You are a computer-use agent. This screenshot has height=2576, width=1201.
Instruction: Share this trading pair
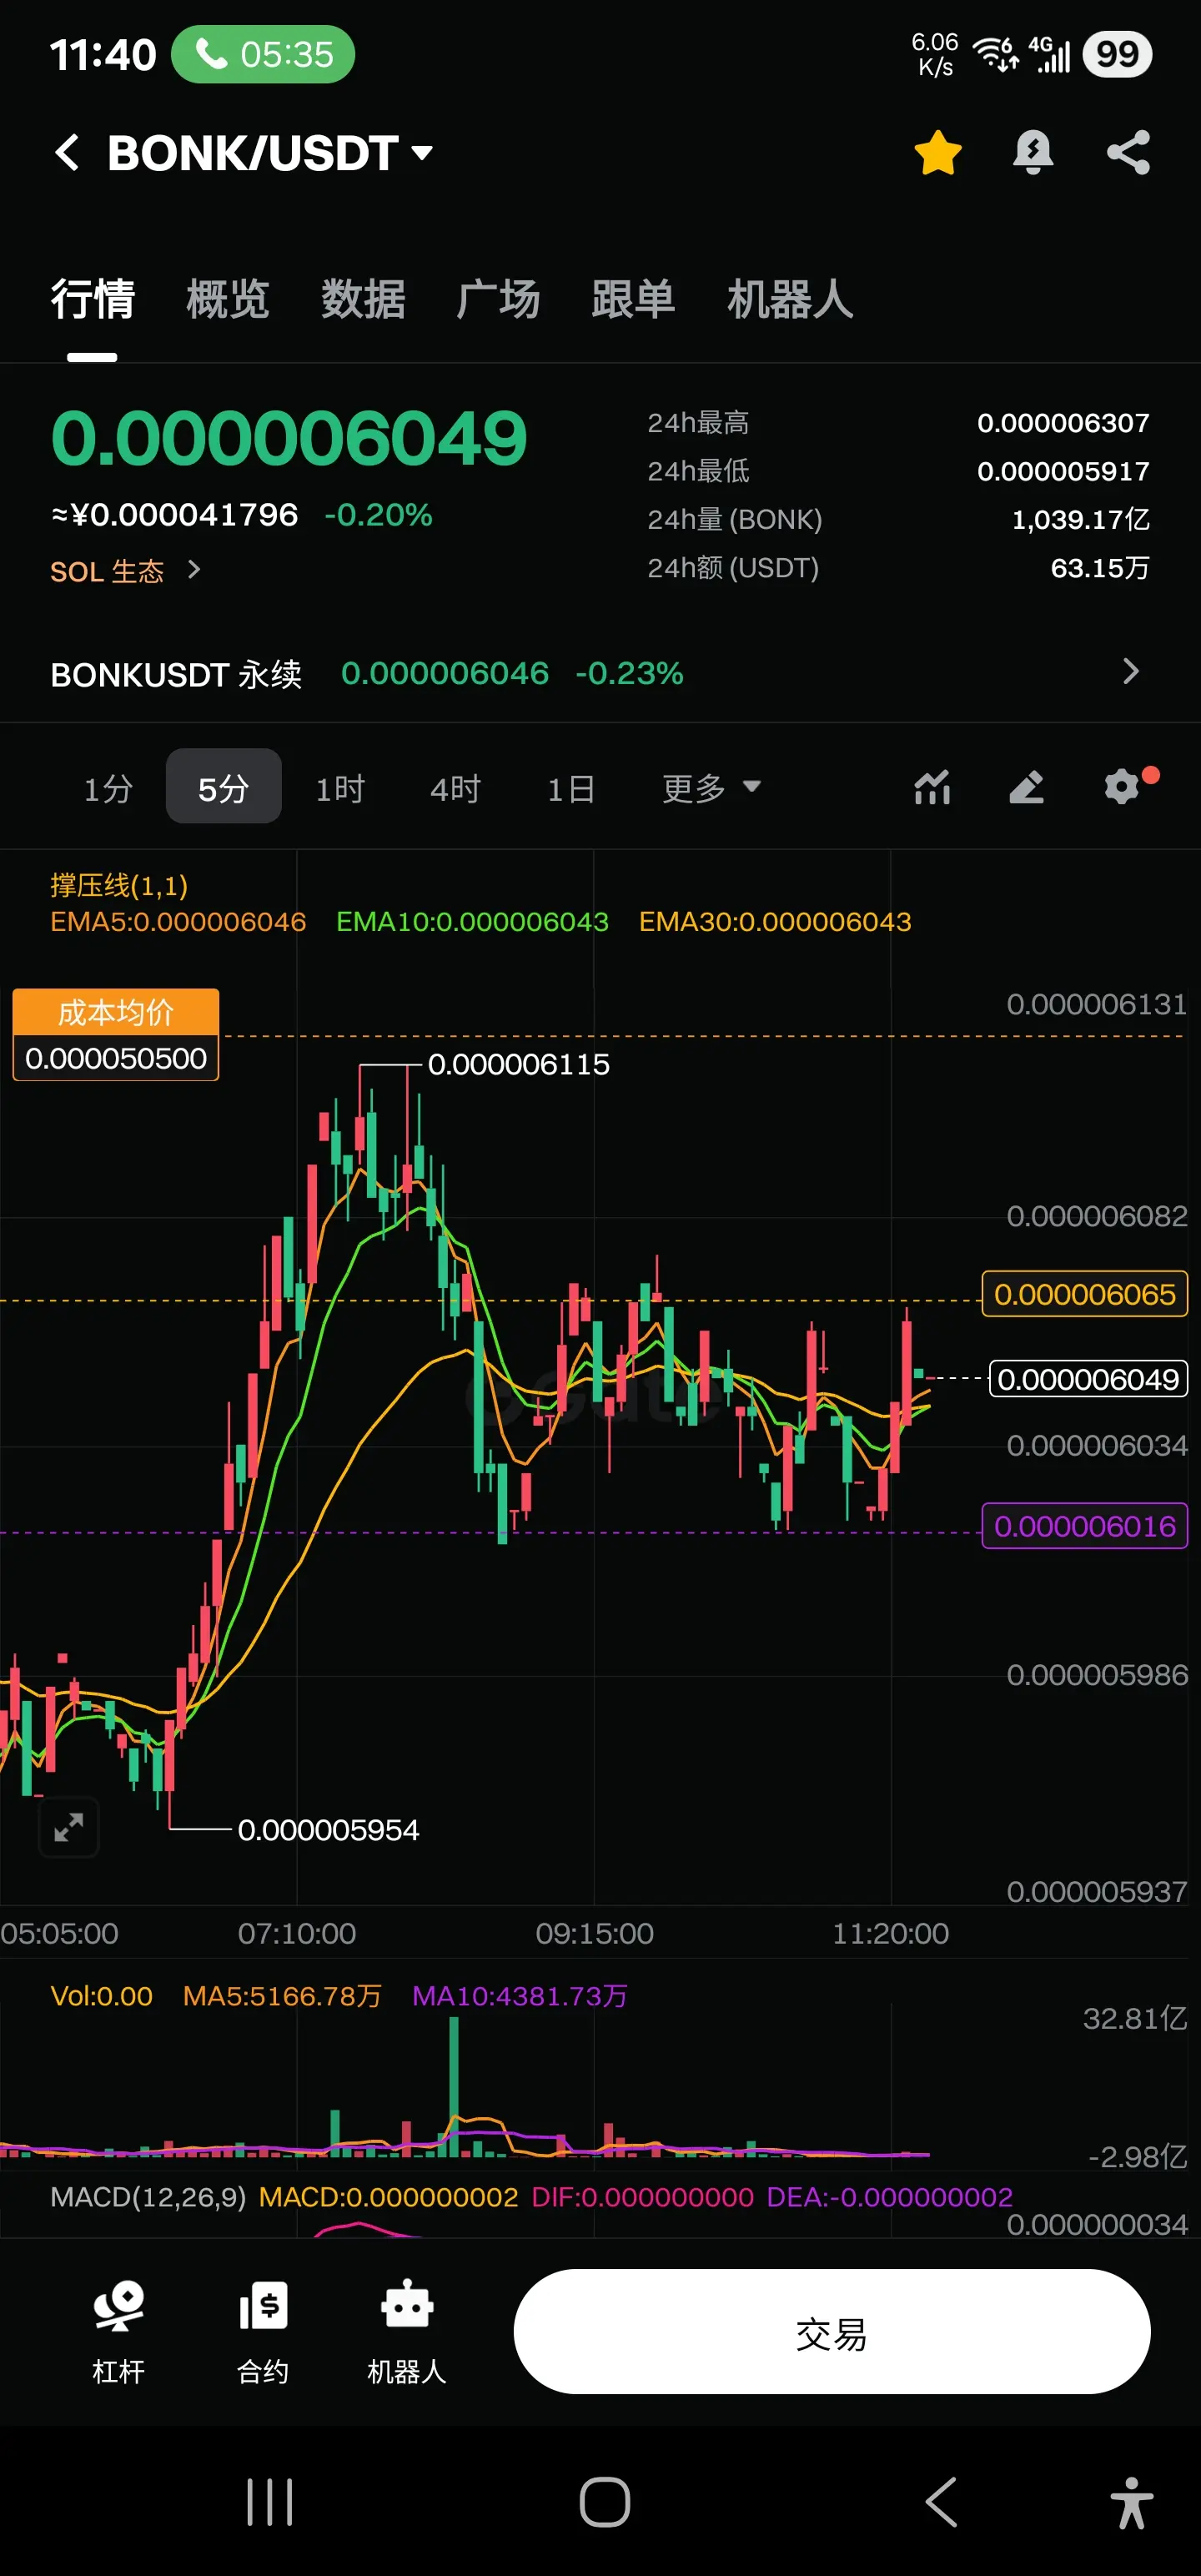[1128, 153]
